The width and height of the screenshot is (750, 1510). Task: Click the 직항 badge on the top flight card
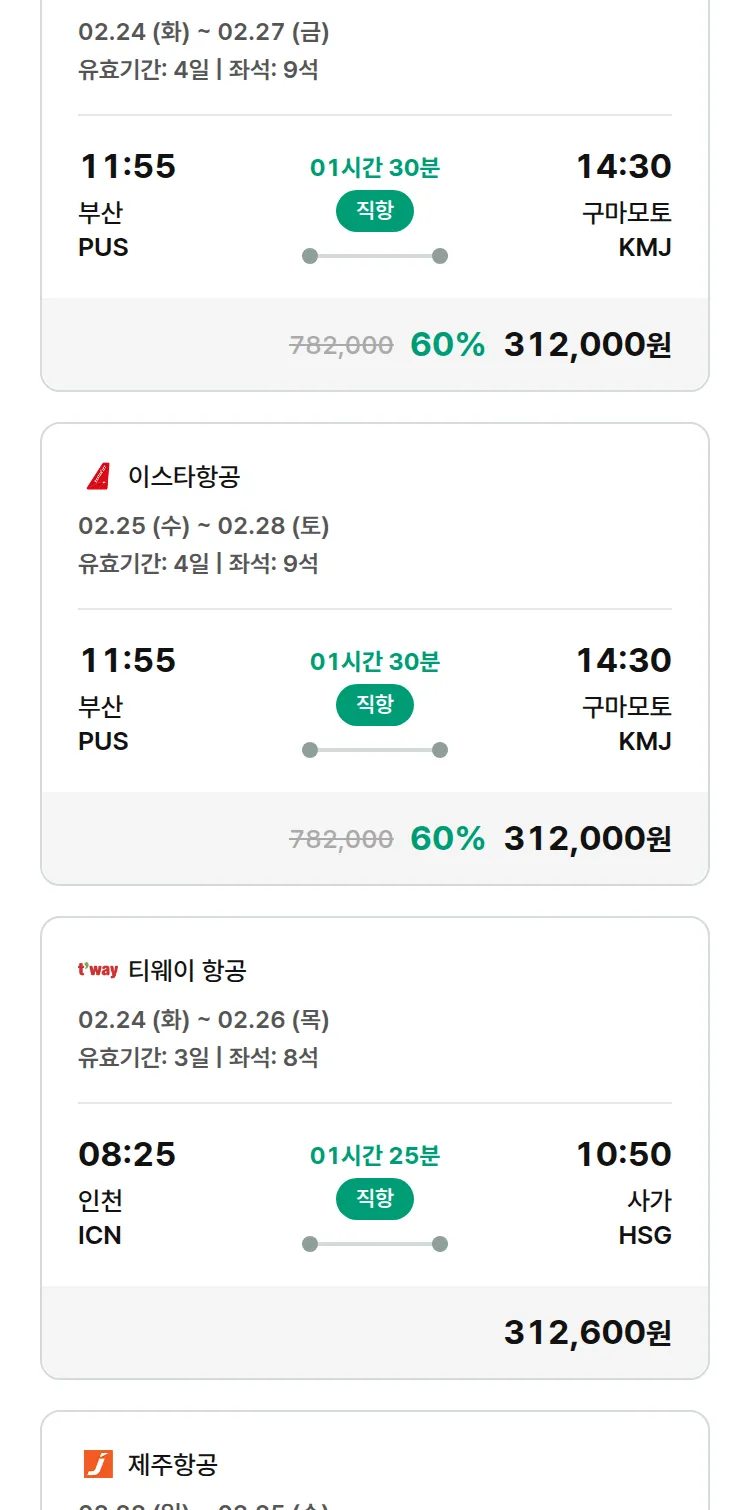374,211
